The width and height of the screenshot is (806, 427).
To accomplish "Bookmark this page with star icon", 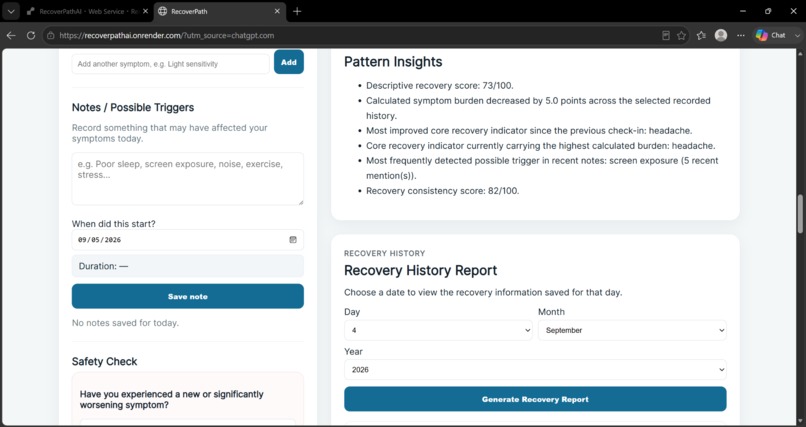I will pos(682,35).
